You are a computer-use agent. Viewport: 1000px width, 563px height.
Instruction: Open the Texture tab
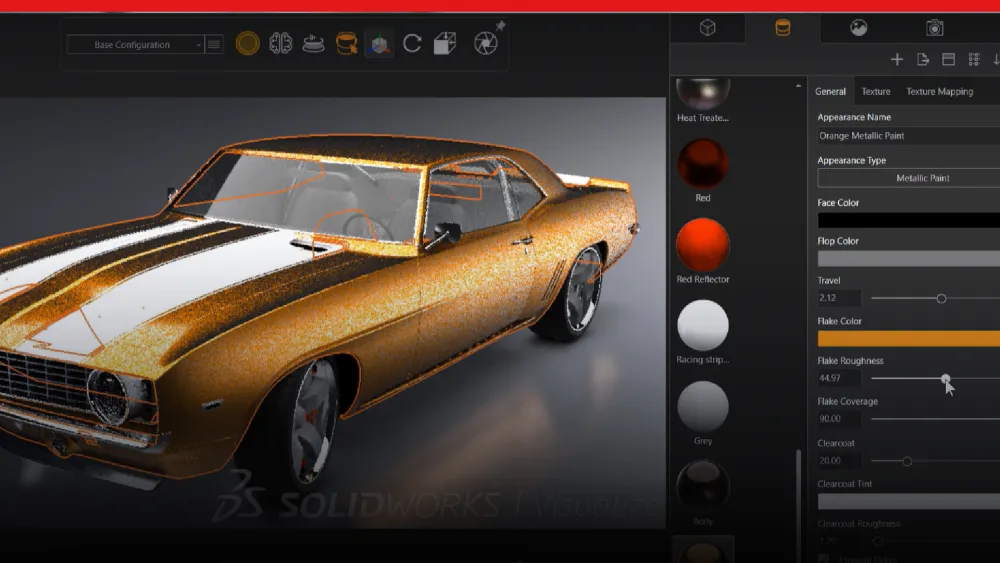pyautogui.click(x=876, y=91)
